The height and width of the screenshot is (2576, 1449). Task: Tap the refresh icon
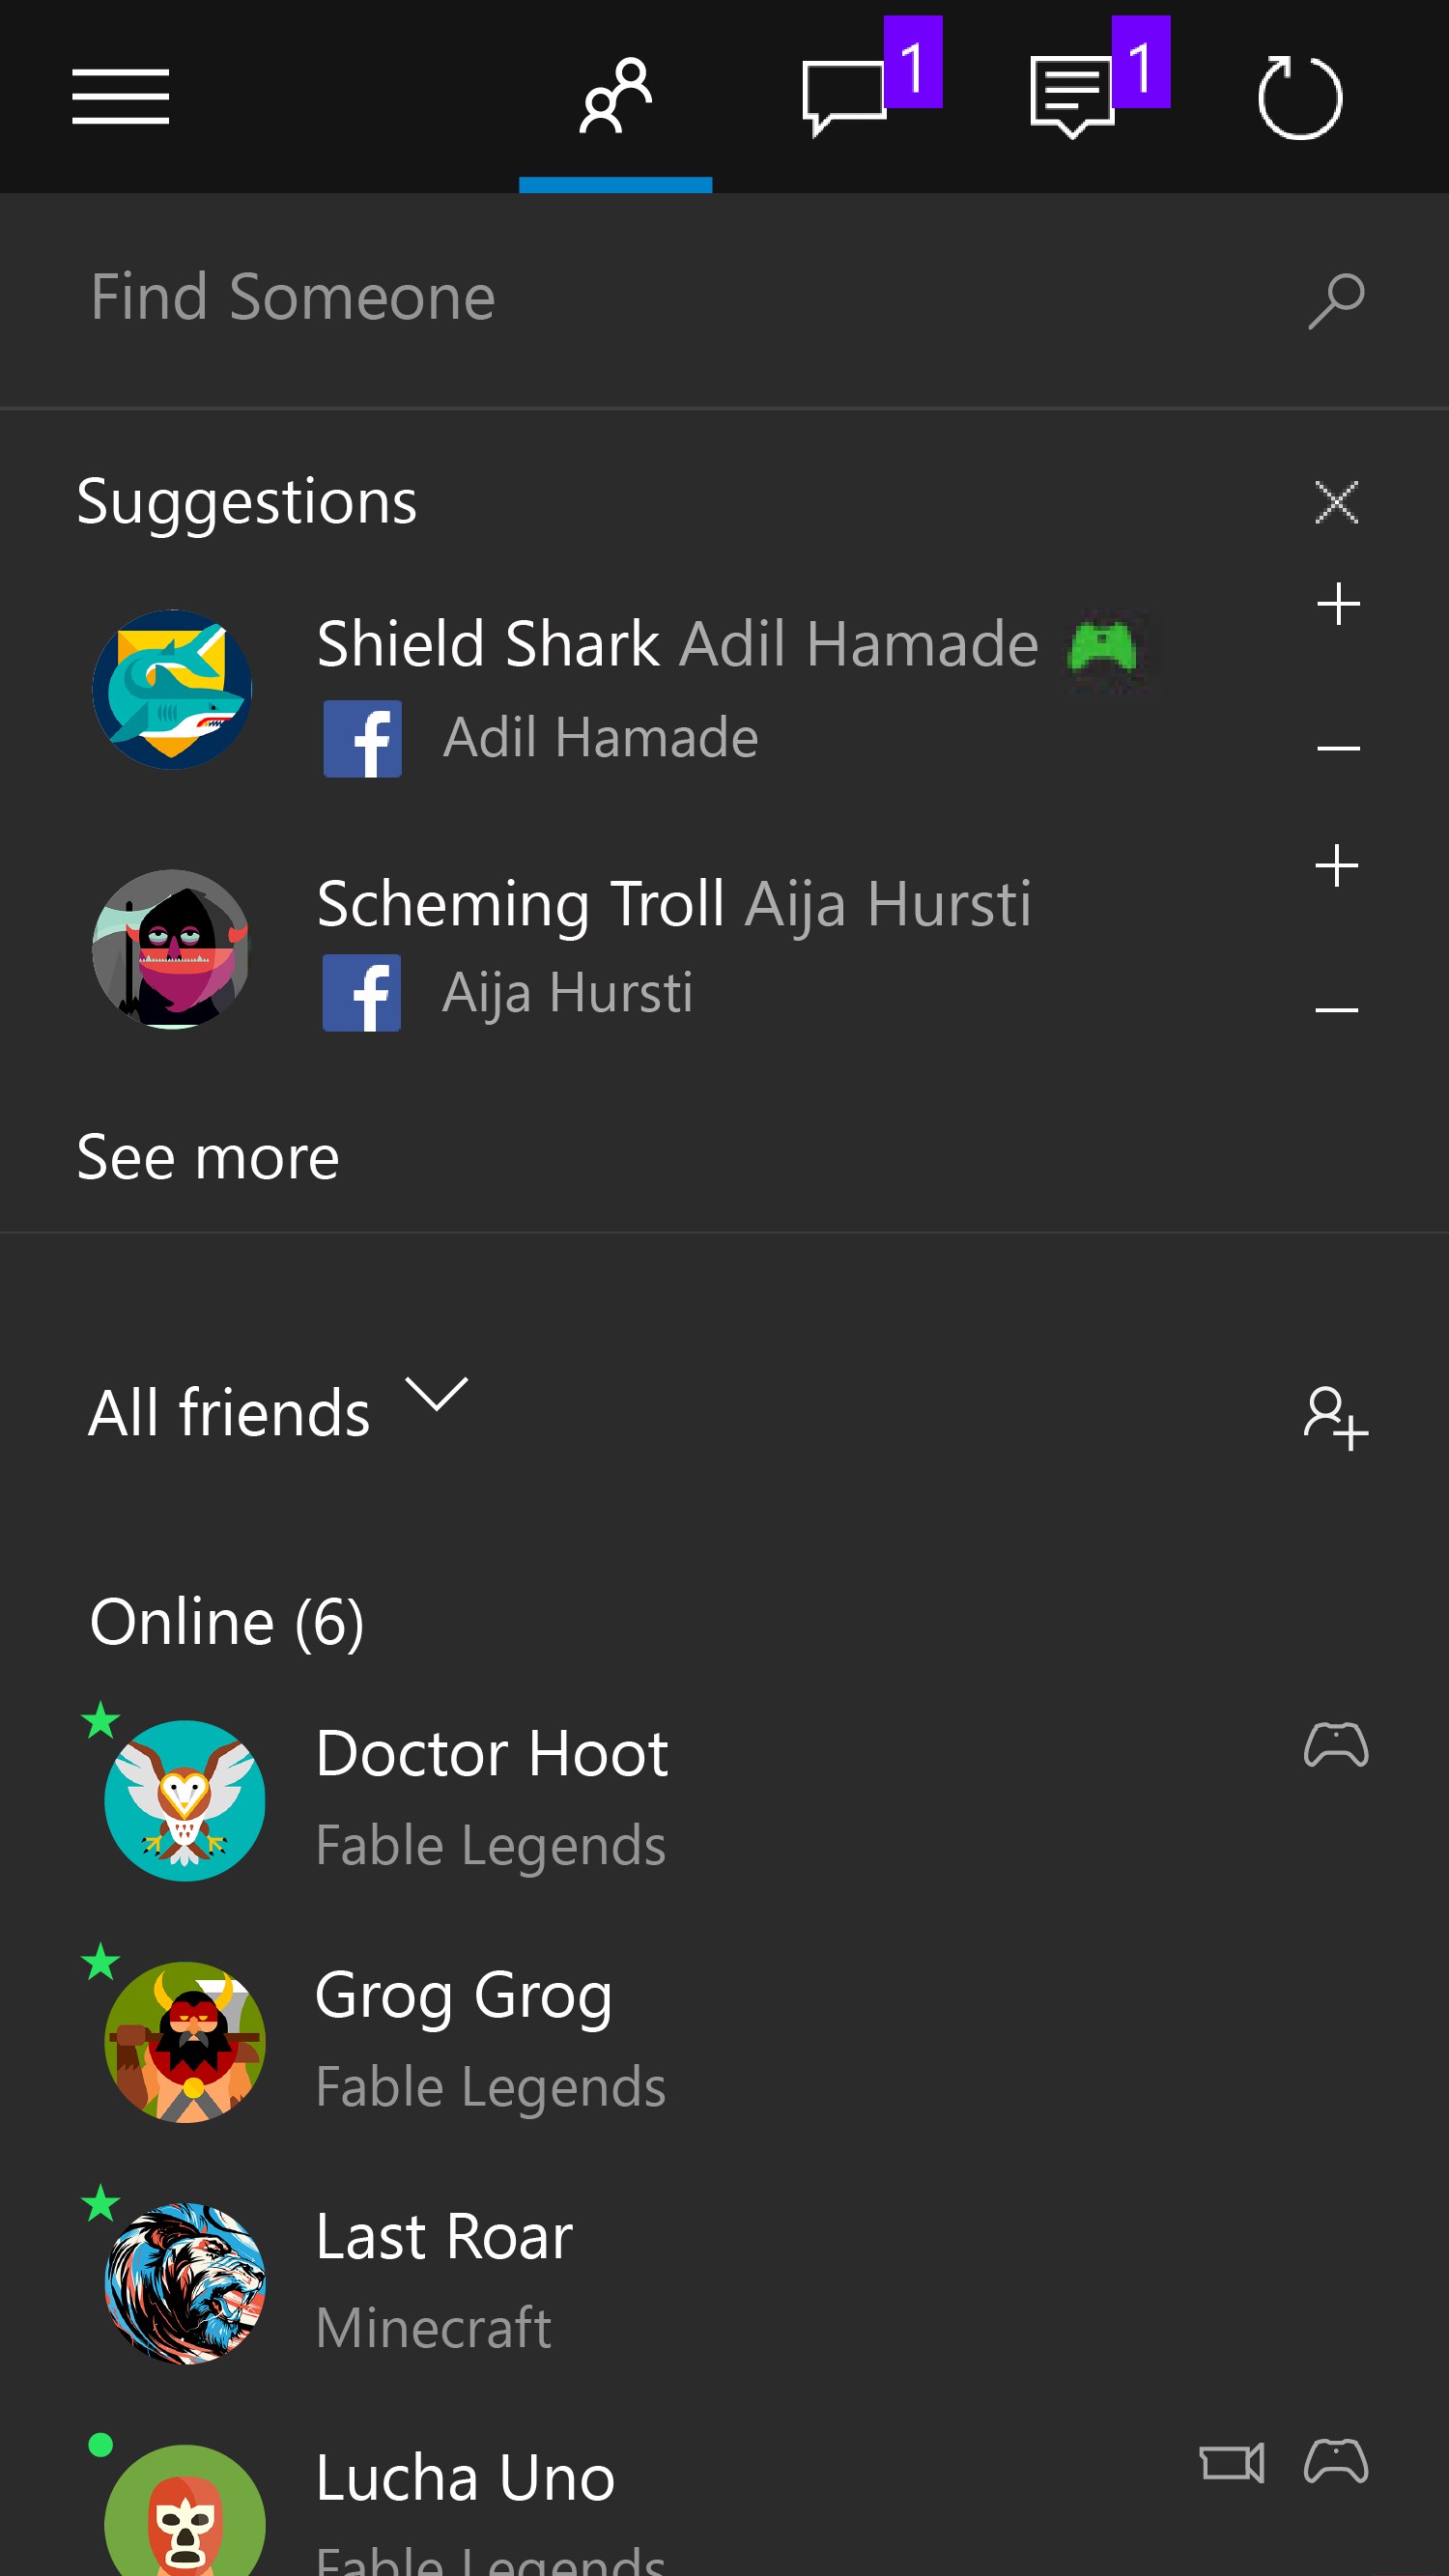tap(1299, 97)
